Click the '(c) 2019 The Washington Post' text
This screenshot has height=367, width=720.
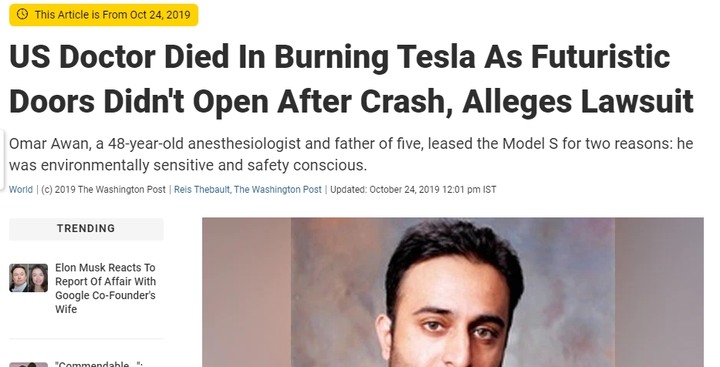(x=103, y=190)
